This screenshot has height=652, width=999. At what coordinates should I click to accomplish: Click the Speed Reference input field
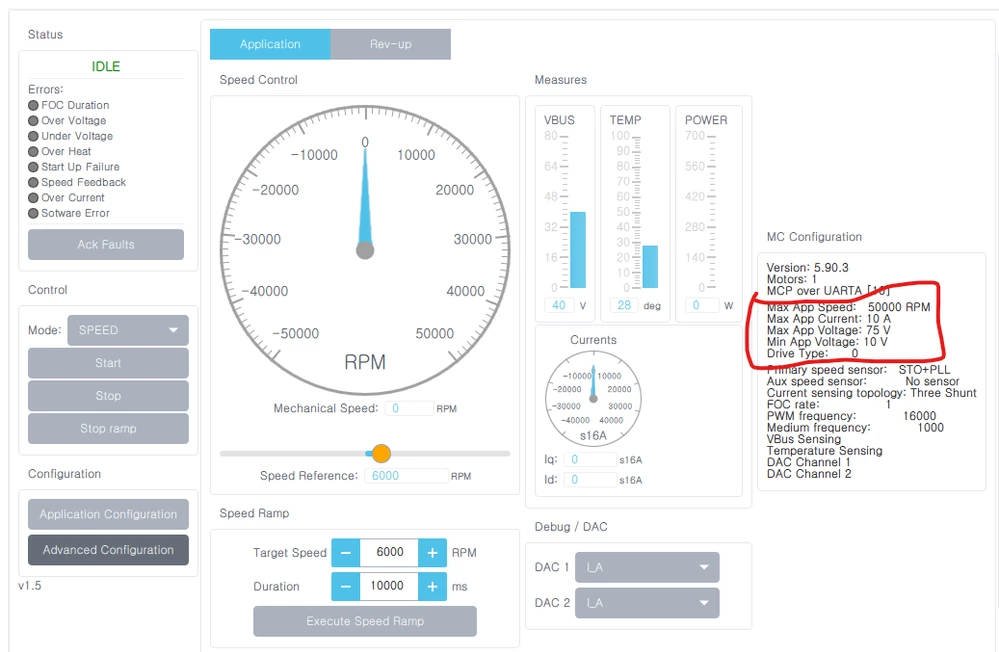pos(406,475)
